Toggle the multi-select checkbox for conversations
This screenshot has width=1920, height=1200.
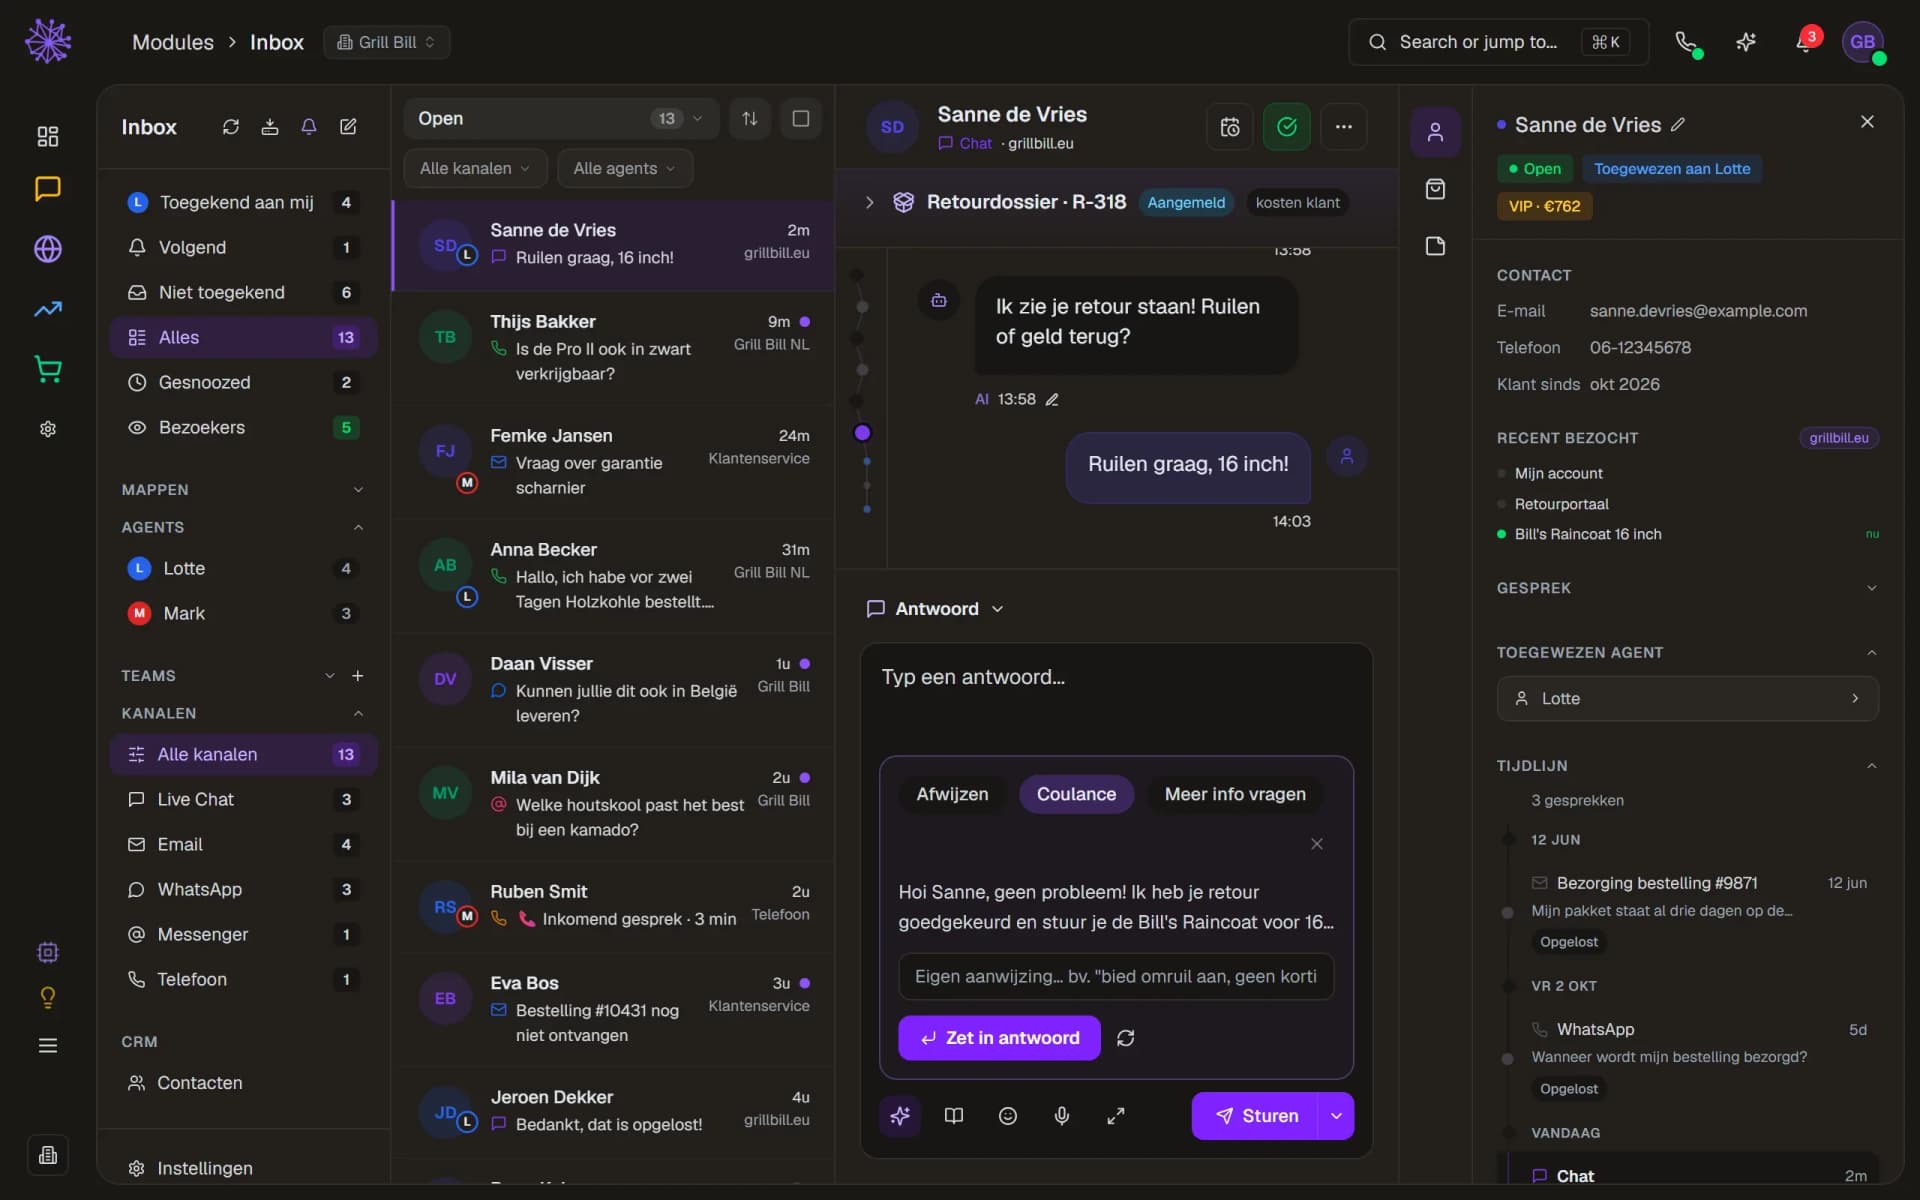coord(801,119)
